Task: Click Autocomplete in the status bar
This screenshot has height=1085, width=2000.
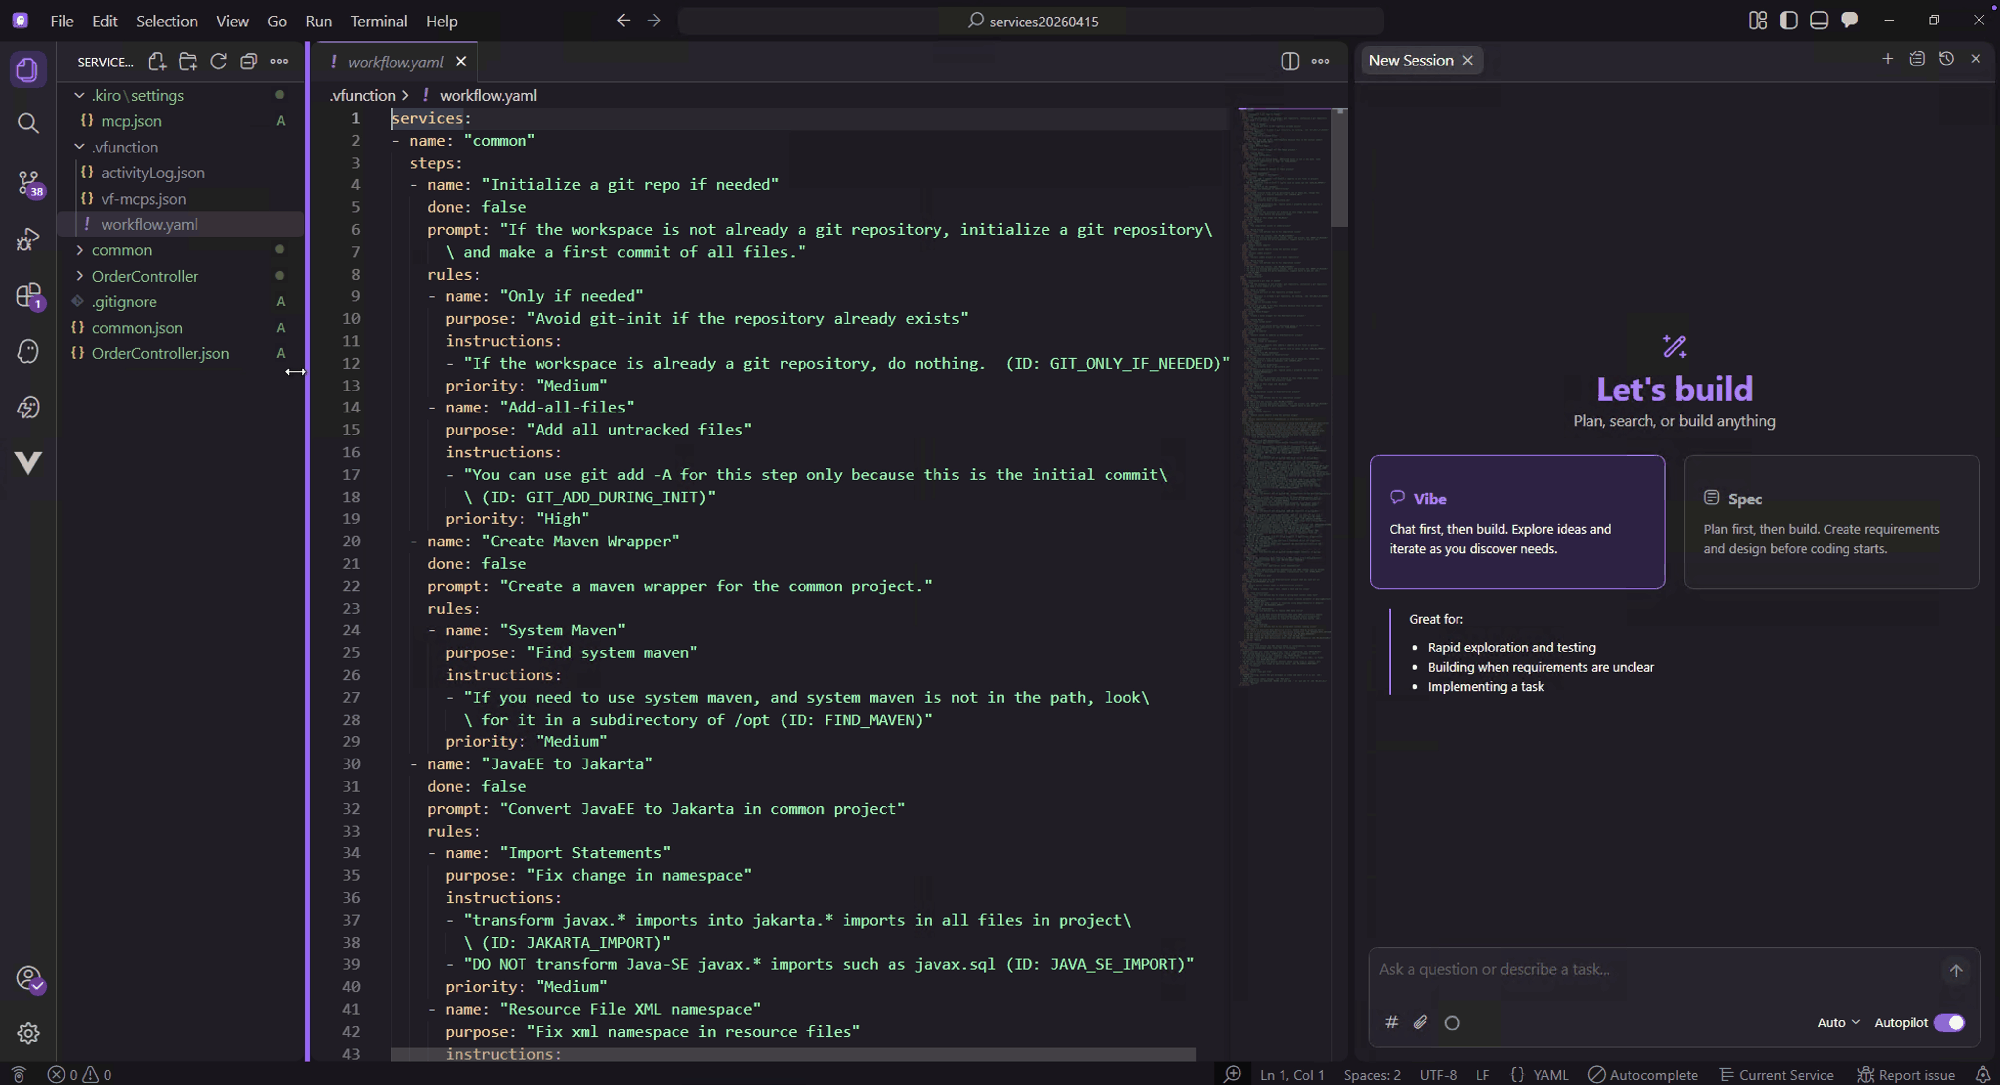Action: (x=1643, y=1074)
